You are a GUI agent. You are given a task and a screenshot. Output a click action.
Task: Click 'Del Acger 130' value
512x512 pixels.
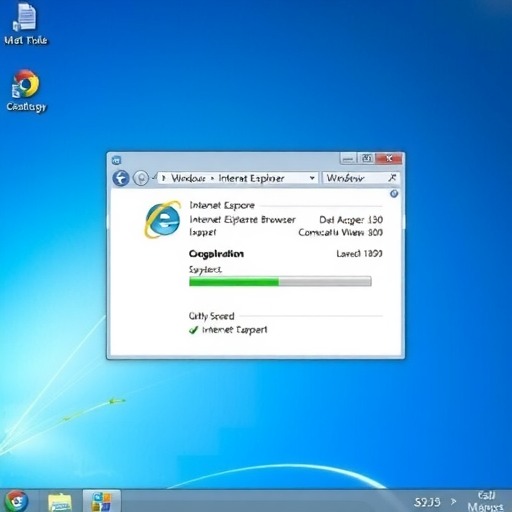351,220
